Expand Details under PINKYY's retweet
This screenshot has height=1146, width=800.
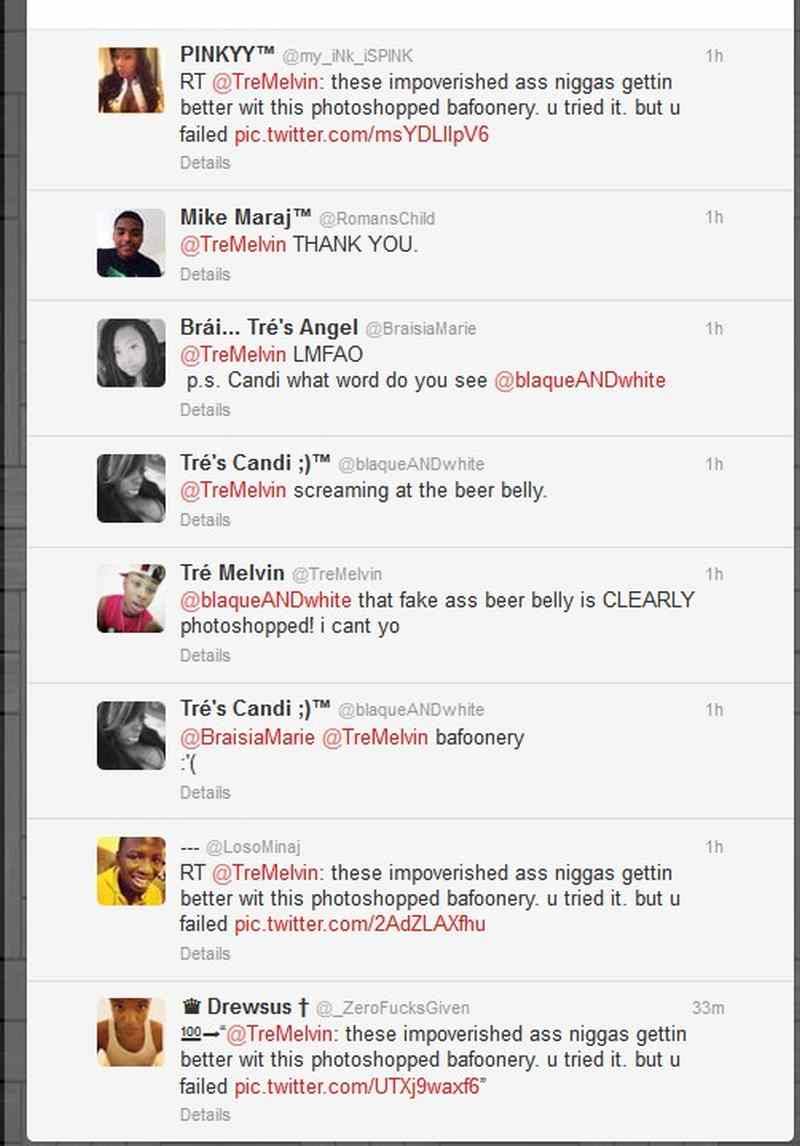[x=205, y=163]
